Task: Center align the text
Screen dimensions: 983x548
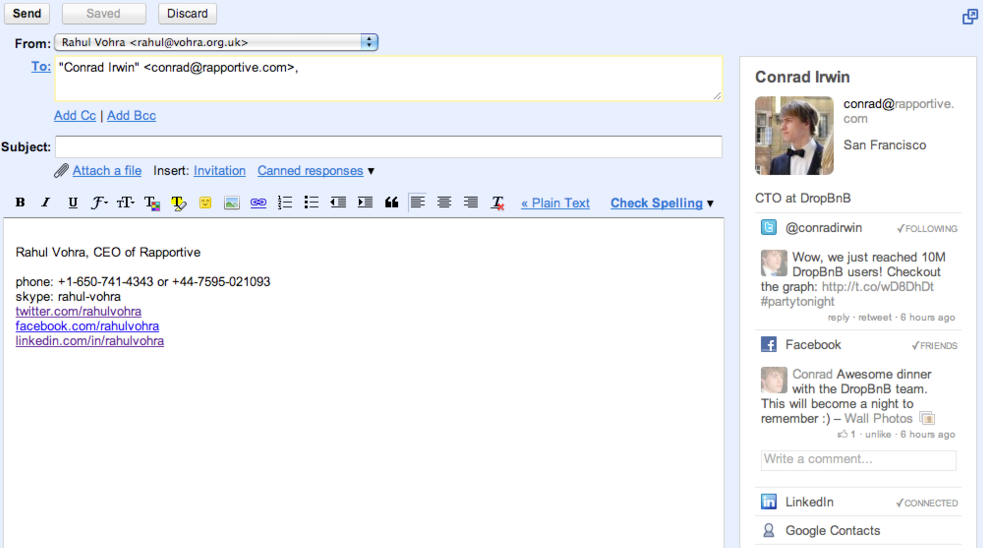Action: pos(444,203)
